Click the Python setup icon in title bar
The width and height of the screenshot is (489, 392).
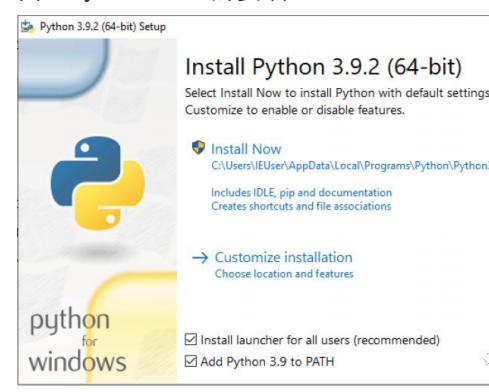click(x=28, y=27)
